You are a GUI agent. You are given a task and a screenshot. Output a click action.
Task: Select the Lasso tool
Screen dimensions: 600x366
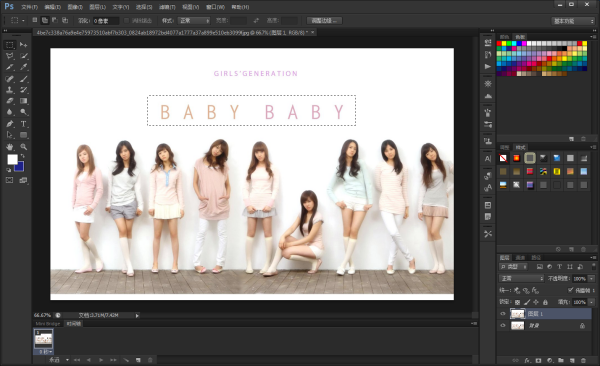10,56
